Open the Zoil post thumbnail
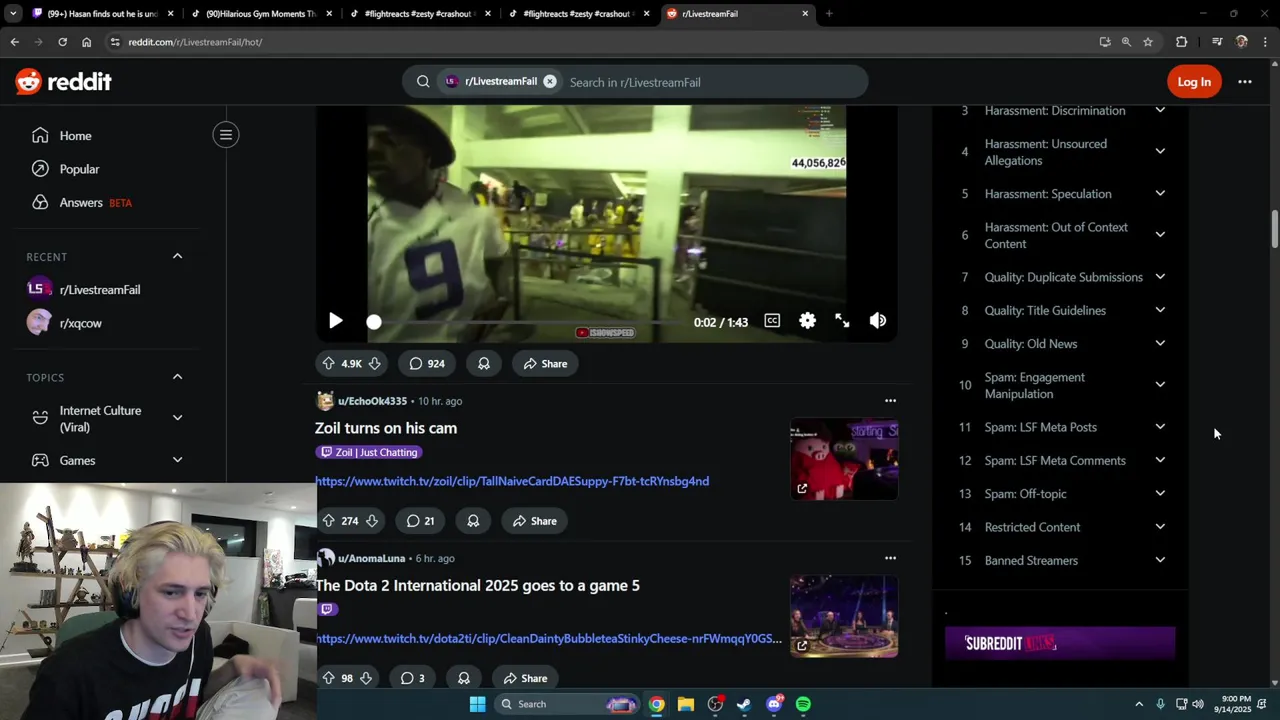This screenshot has width=1280, height=720. click(x=844, y=459)
